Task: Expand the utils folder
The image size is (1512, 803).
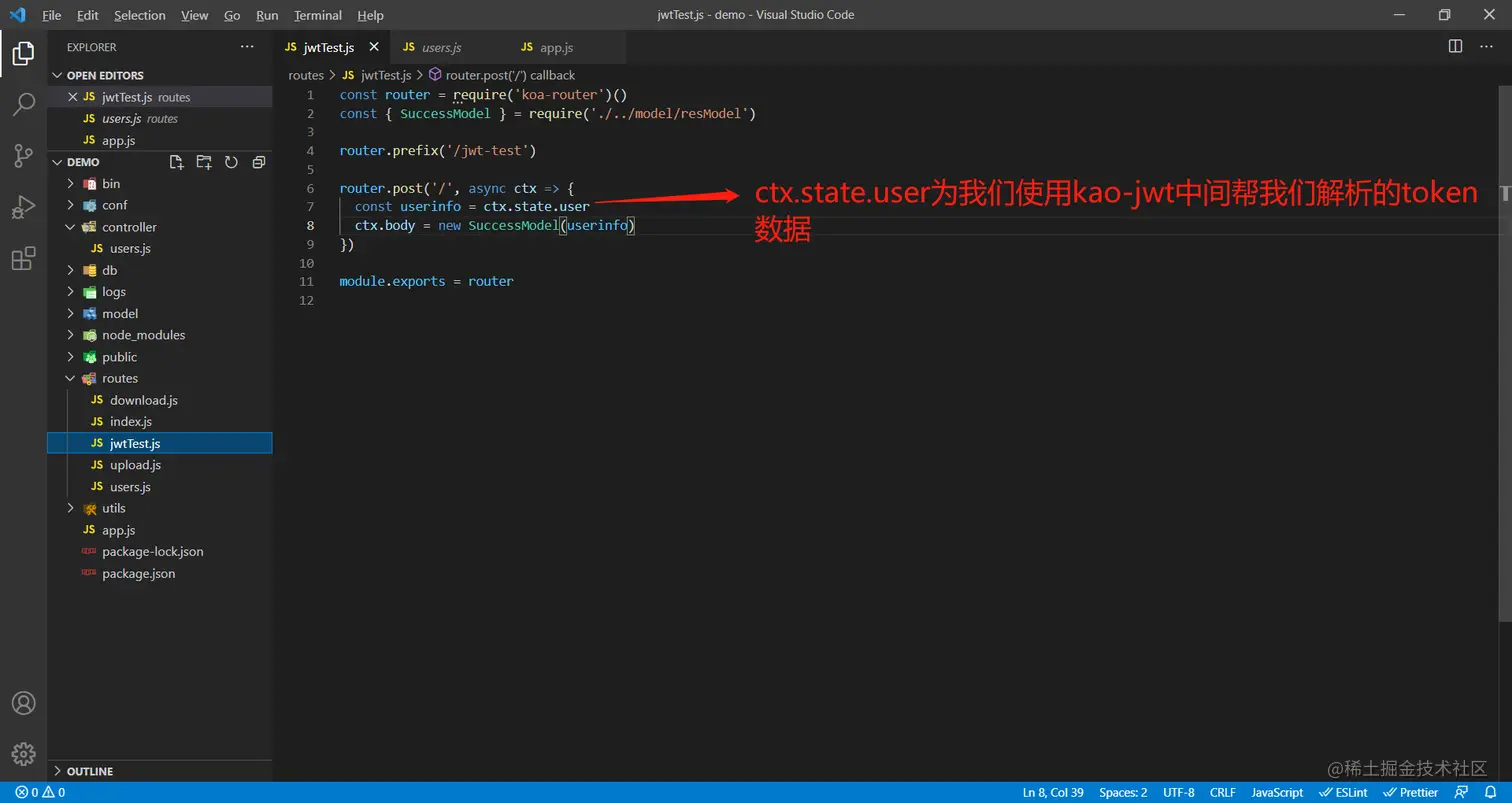Action: (160, 509)
